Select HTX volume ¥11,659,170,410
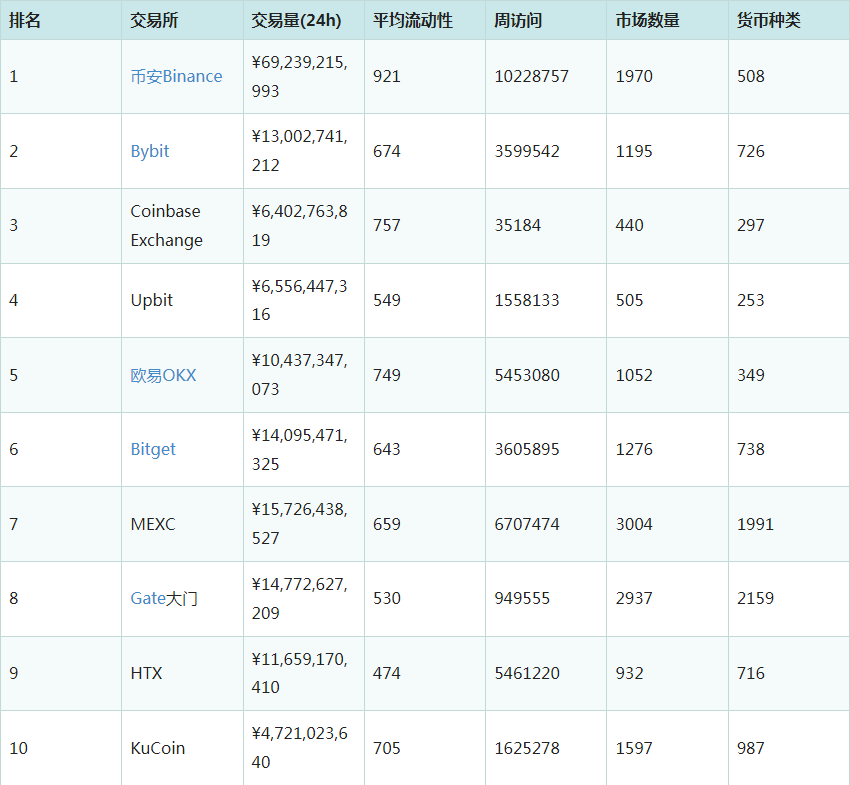 point(299,673)
